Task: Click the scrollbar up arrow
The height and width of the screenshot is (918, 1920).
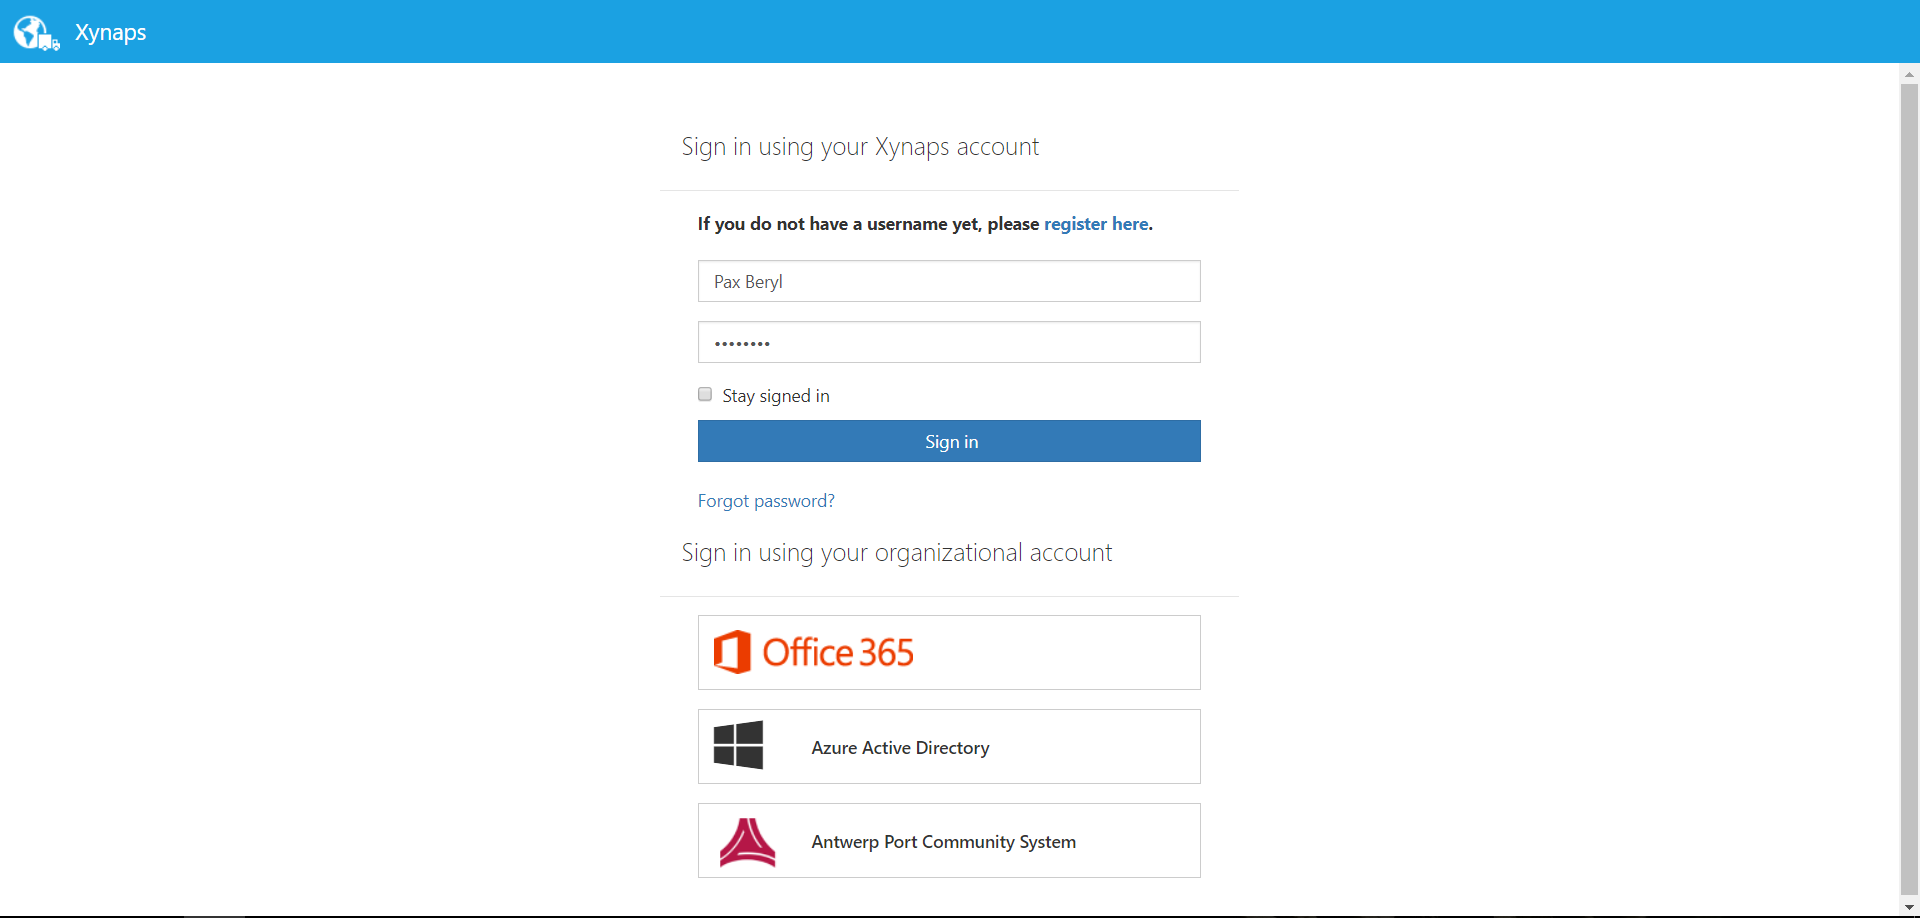Action: click(x=1909, y=74)
